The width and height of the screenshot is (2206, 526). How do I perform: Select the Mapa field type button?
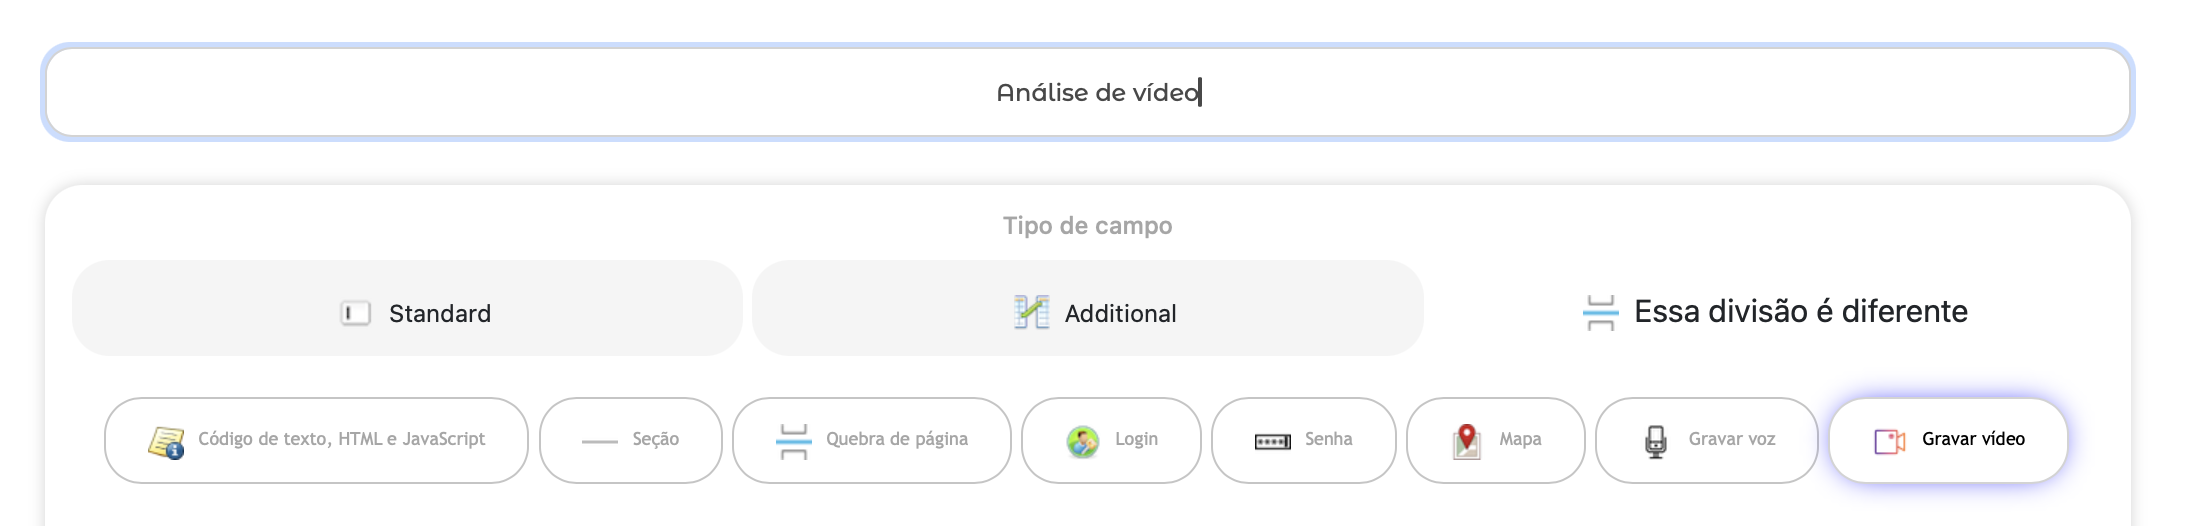coord(1496,440)
